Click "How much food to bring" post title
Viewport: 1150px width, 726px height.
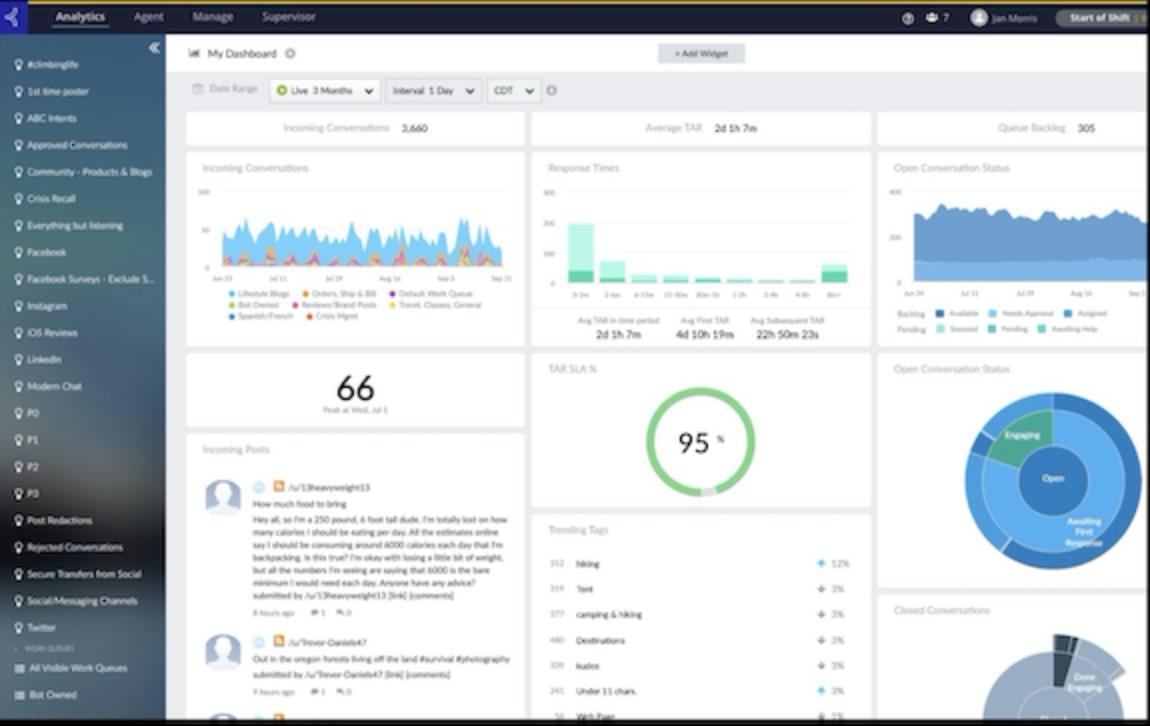(299, 504)
